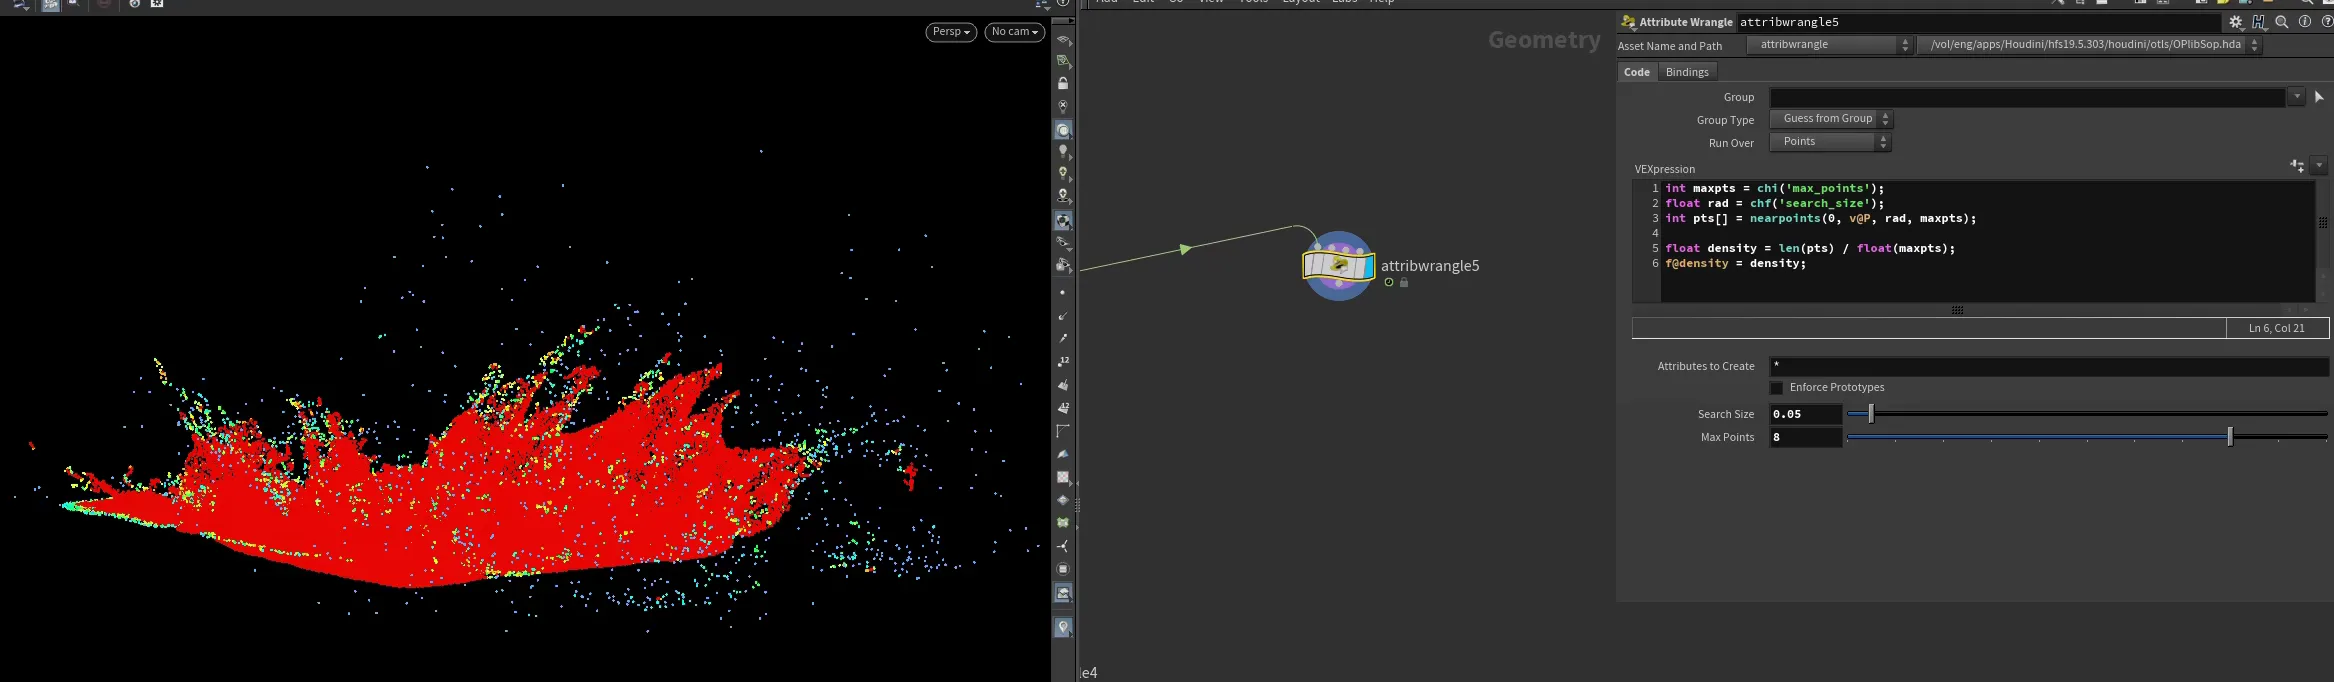This screenshot has width=2334, height=682.
Task: Enable the Enforce Prototypes checkbox
Action: tap(1776, 388)
